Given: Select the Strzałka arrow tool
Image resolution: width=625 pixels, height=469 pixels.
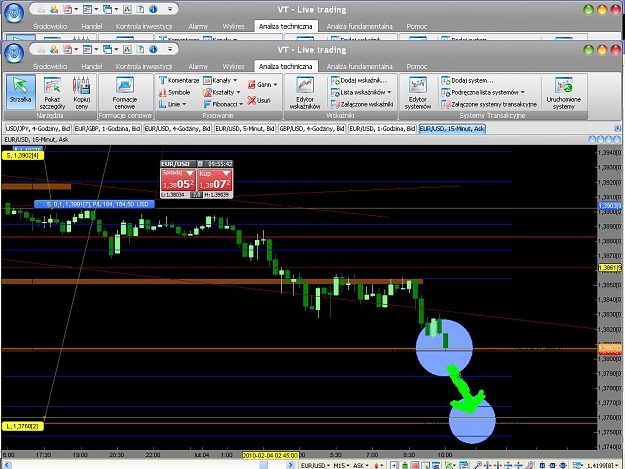Looking at the screenshot, I should click(x=20, y=92).
